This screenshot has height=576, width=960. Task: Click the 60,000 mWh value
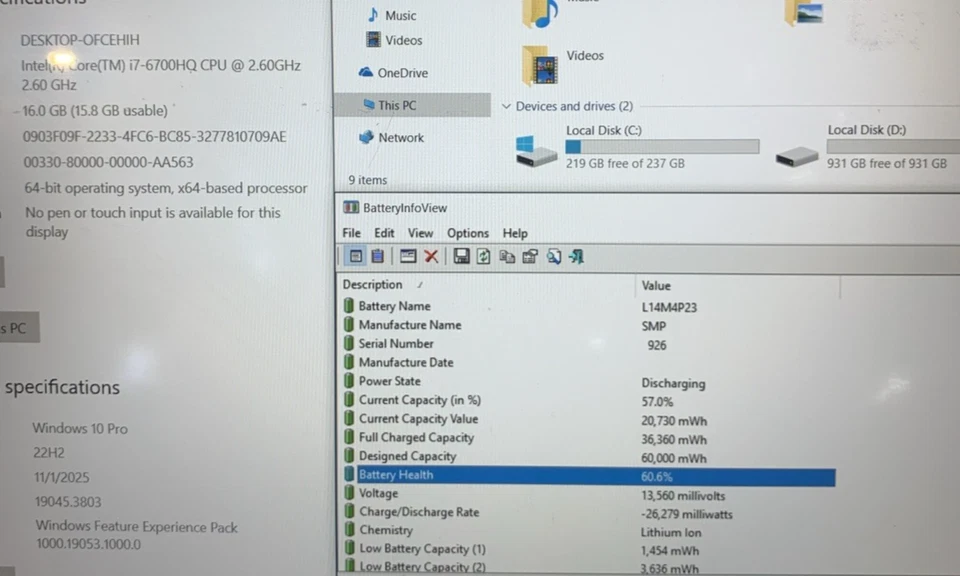[x=674, y=458]
